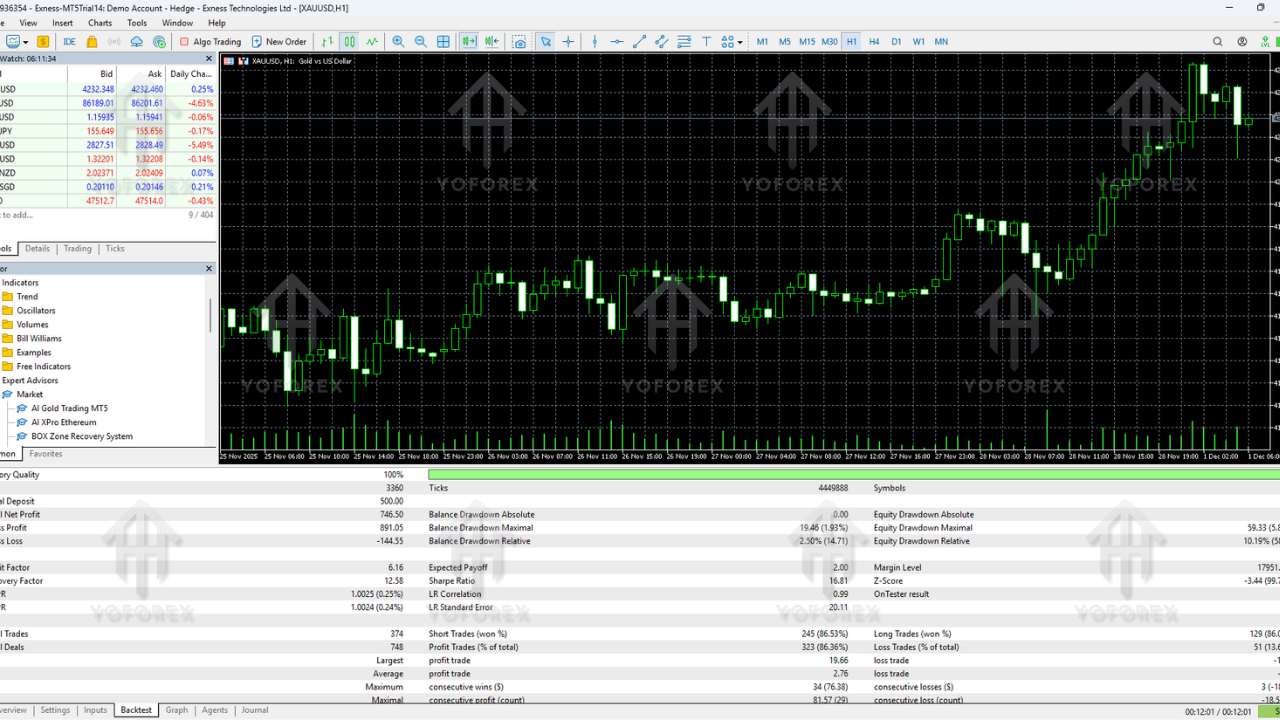
Task: Open the search magnifier in toolbar
Action: [x=1217, y=42]
